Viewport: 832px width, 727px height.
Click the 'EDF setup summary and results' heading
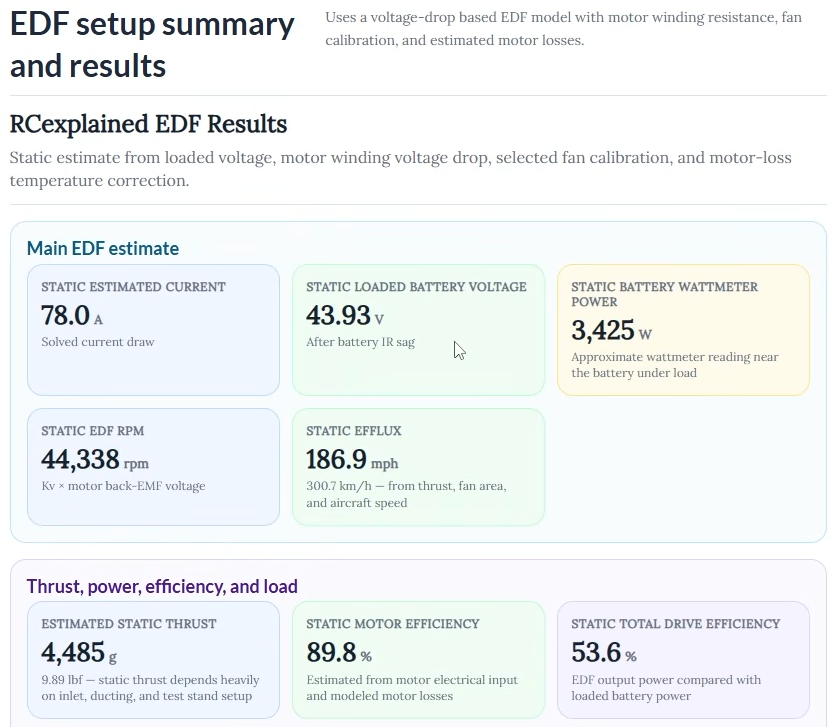point(152,45)
